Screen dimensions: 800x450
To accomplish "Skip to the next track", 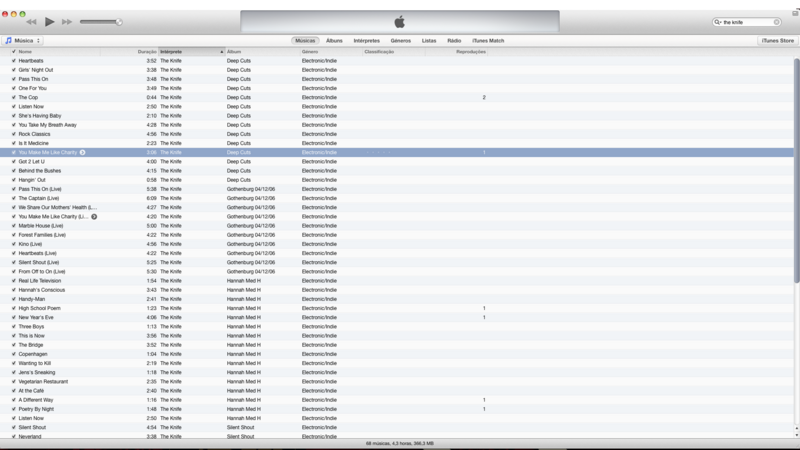I will coord(67,21).
